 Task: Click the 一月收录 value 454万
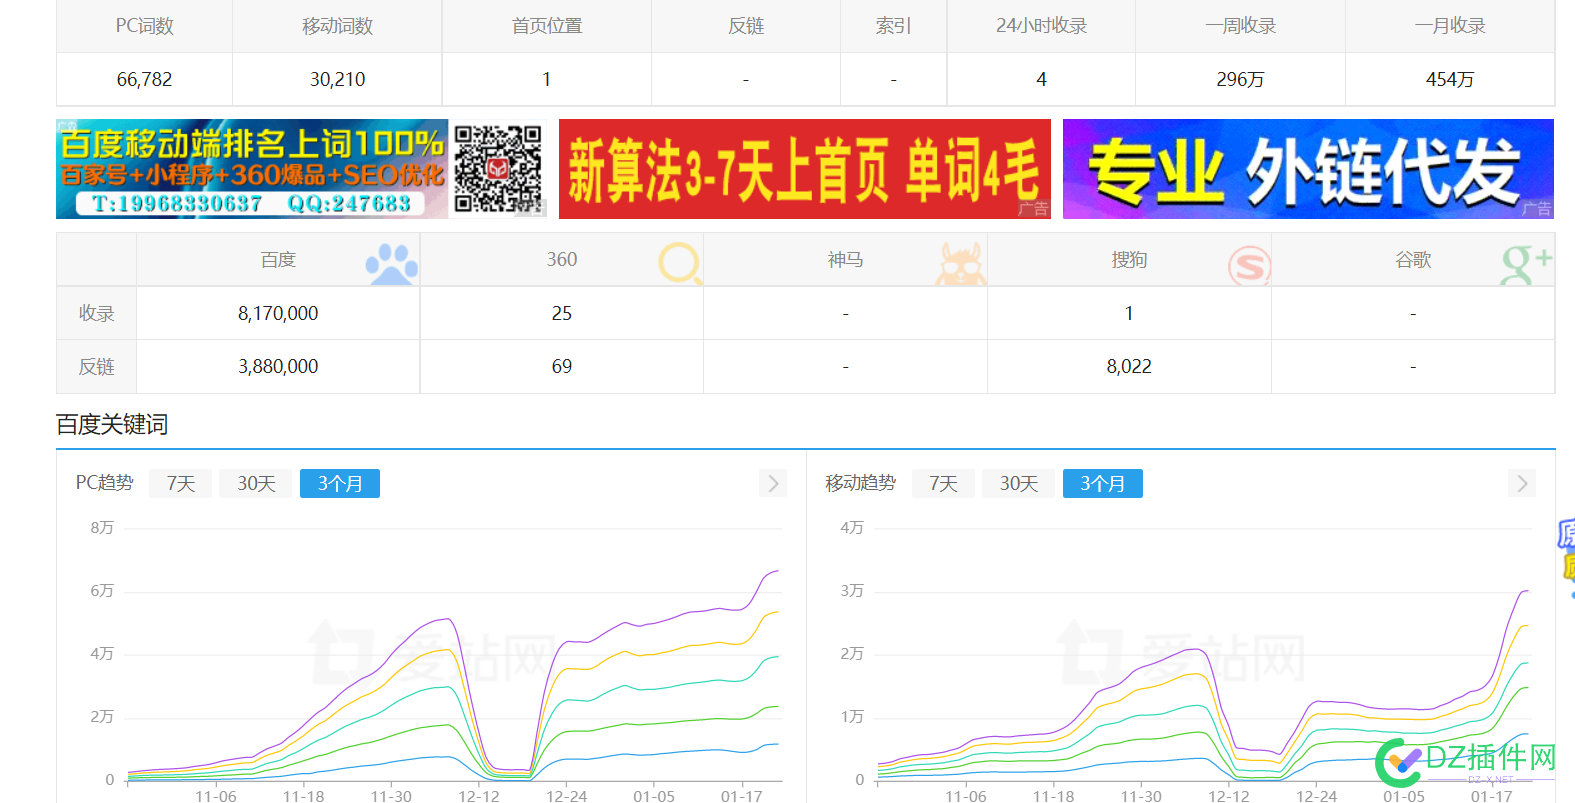click(x=1450, y=79)
